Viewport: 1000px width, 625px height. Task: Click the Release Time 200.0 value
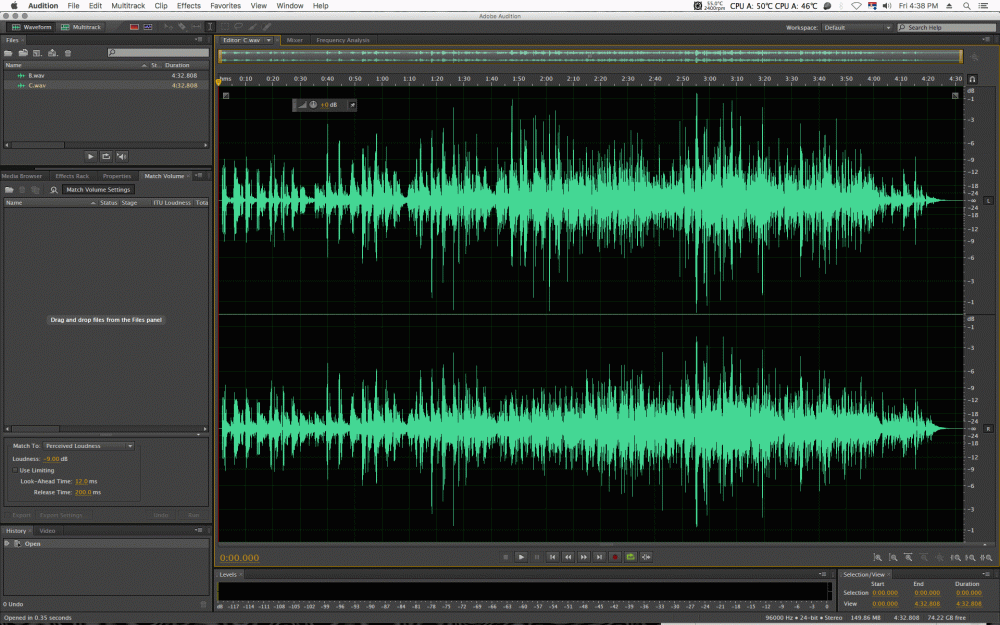[83, 492]
